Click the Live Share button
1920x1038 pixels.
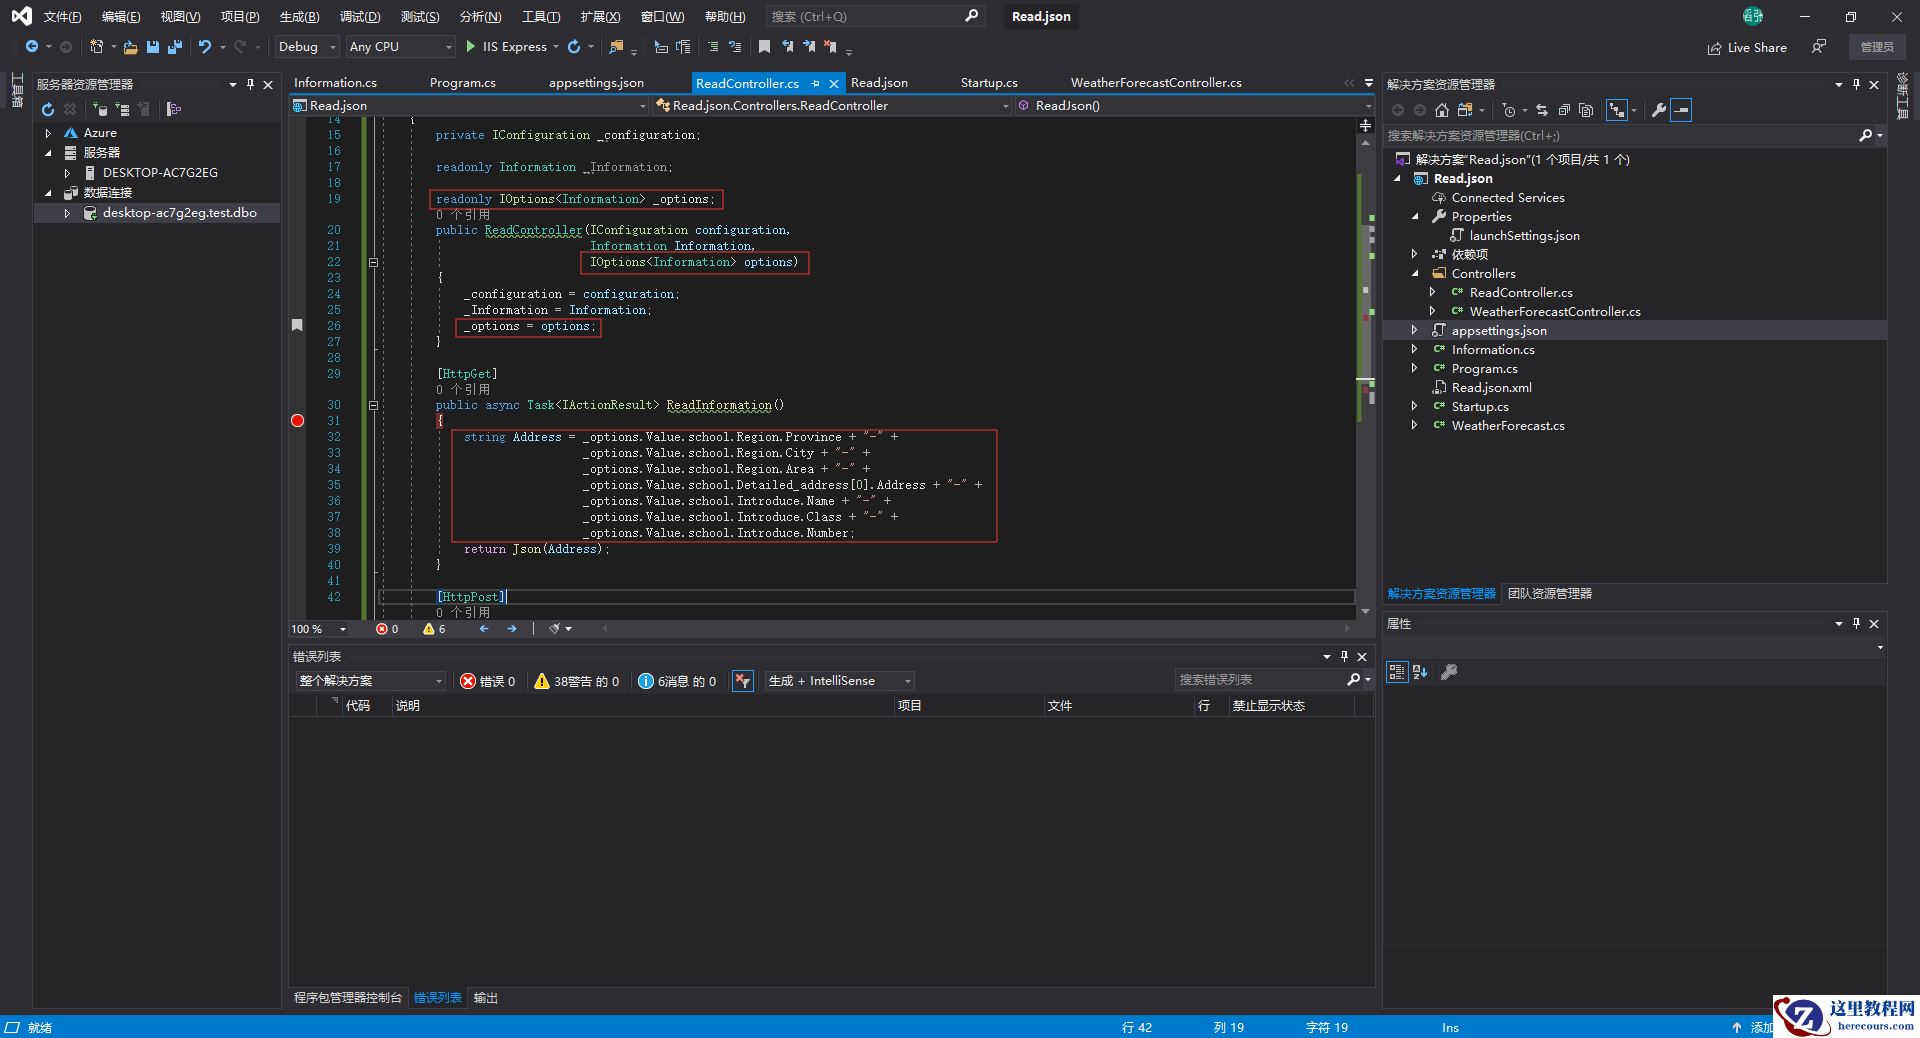point(1747,47)
